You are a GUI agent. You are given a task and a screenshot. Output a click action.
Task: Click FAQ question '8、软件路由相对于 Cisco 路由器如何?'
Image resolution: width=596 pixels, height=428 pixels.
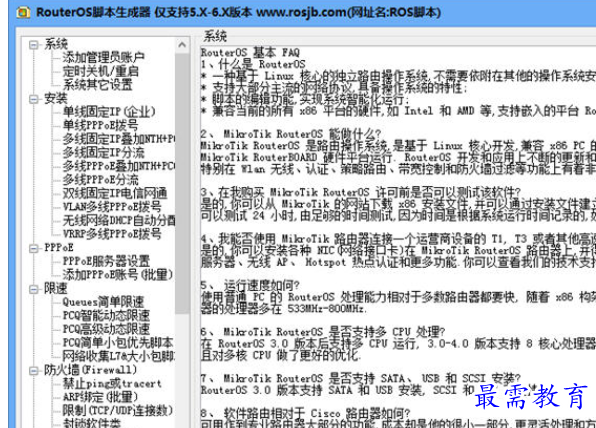pyautogui.click(x=305, y=413)
